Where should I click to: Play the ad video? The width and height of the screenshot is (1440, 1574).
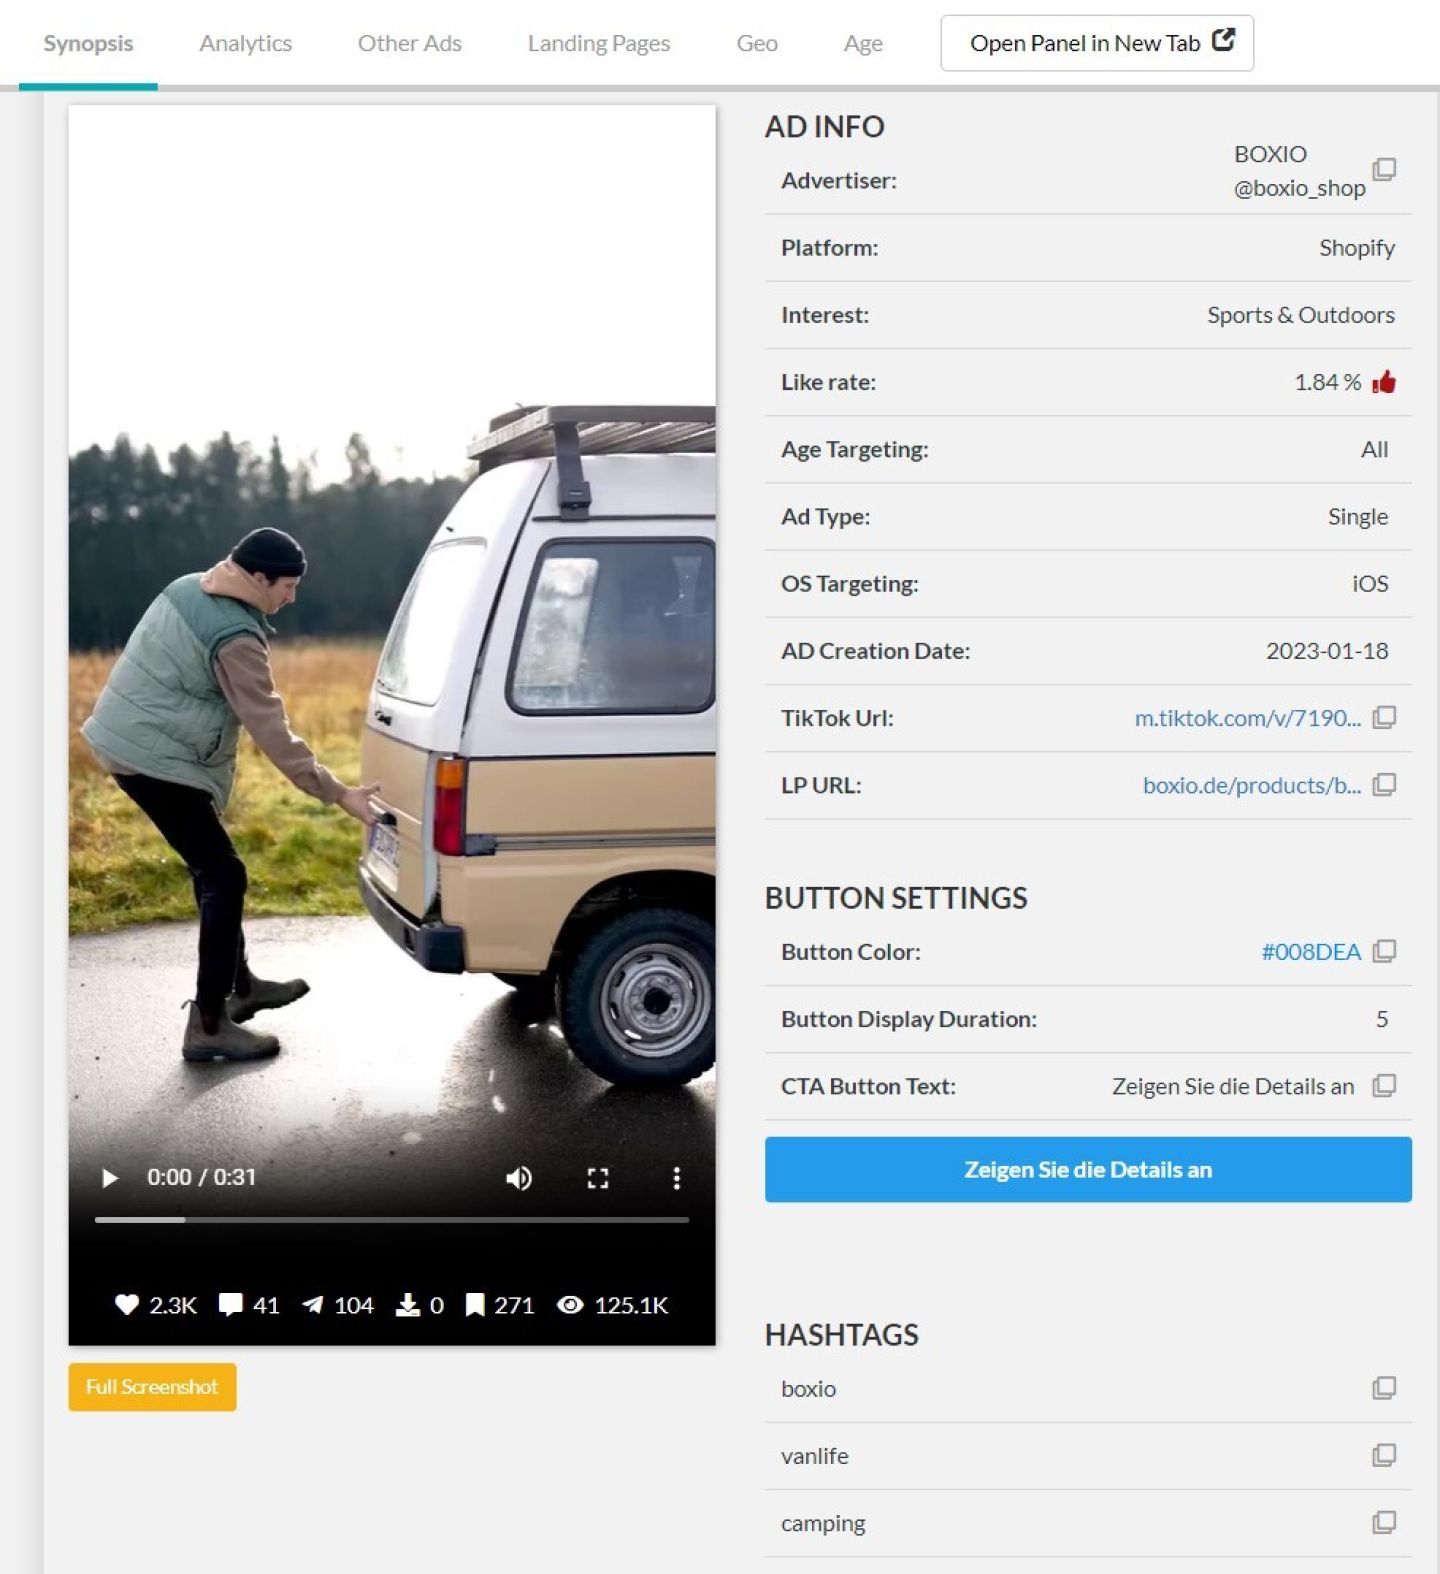110,1178
